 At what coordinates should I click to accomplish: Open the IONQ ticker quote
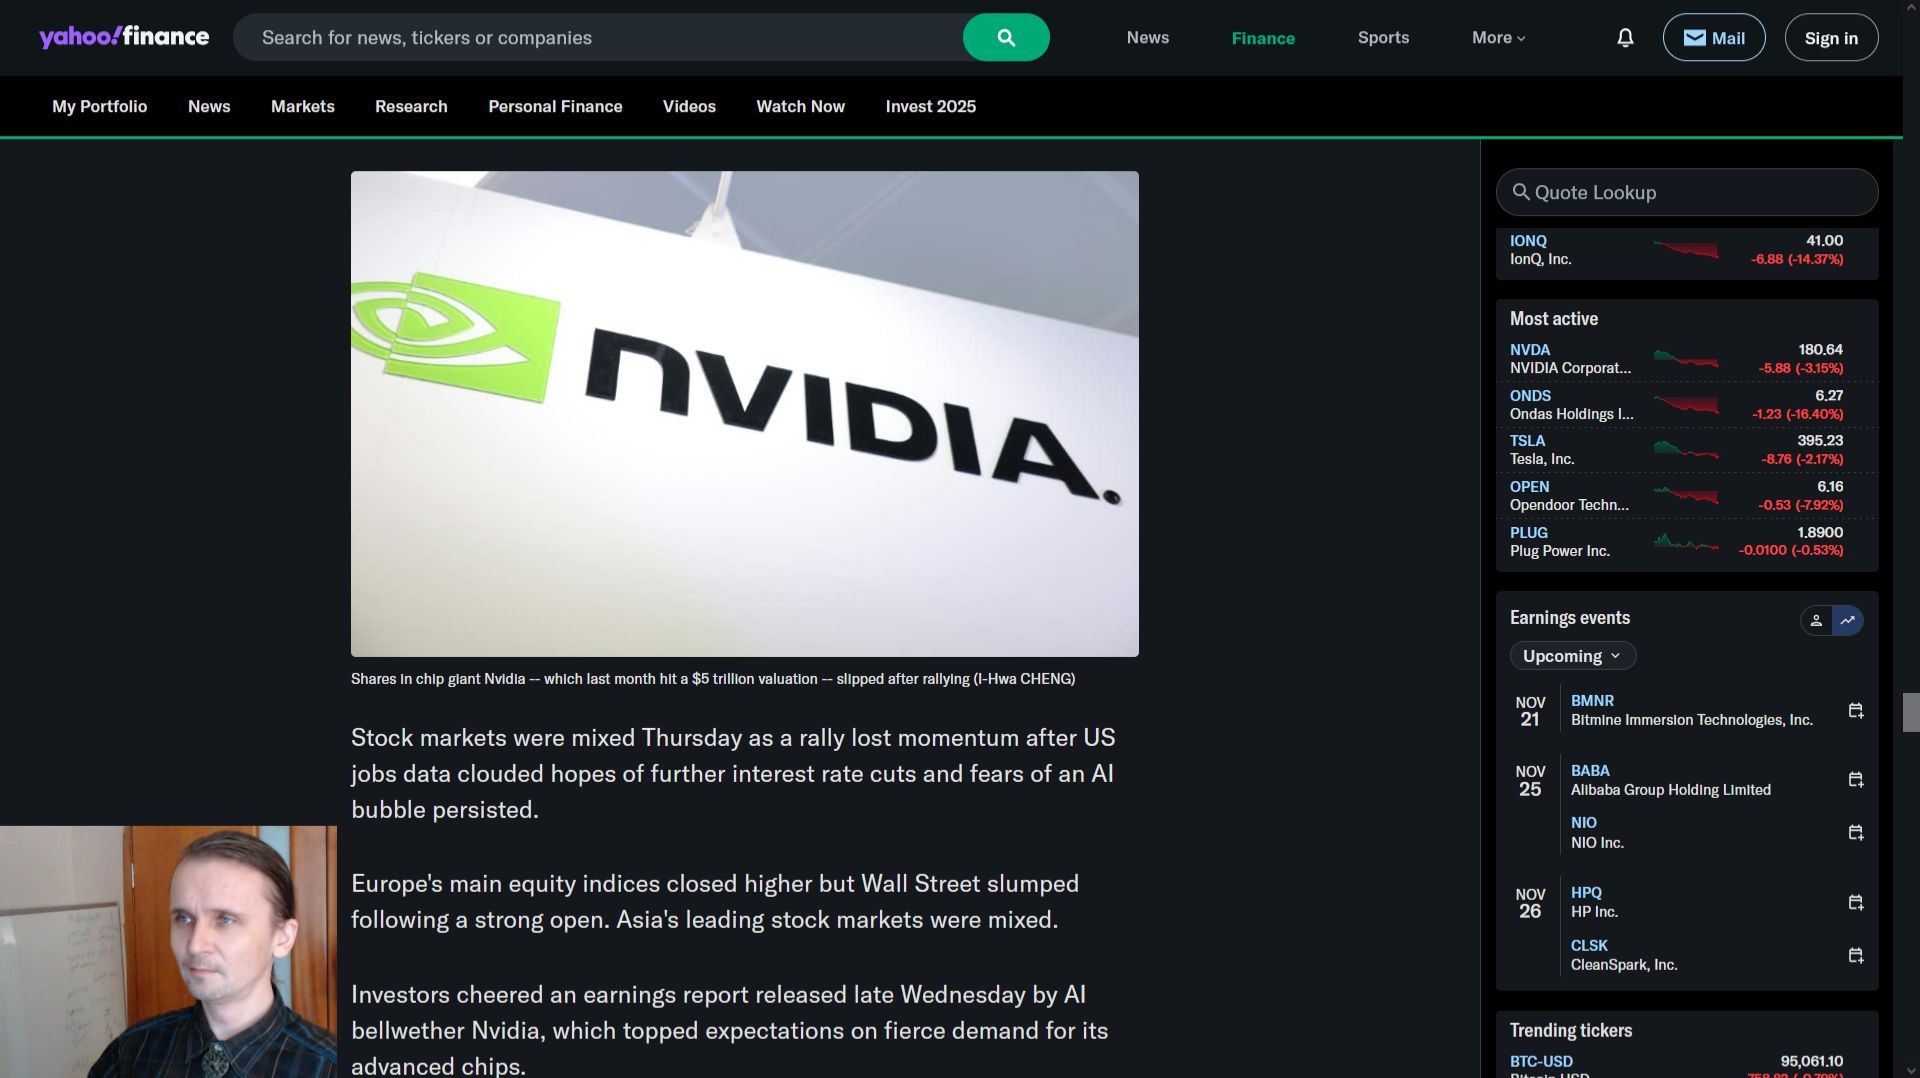tap(1528, 241)
